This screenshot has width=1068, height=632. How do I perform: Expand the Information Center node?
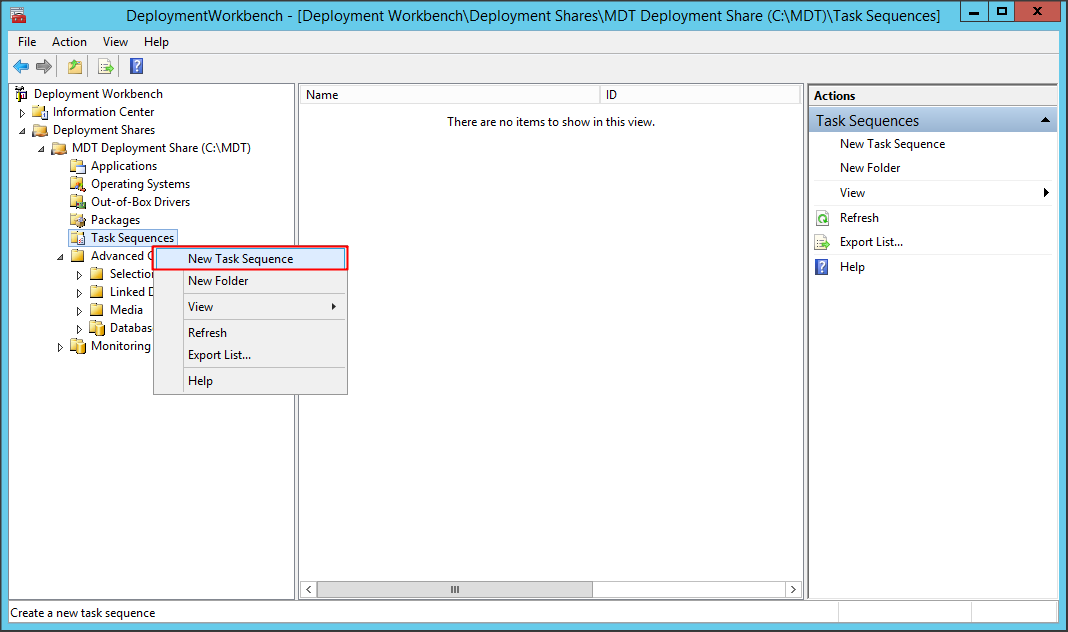23,113
